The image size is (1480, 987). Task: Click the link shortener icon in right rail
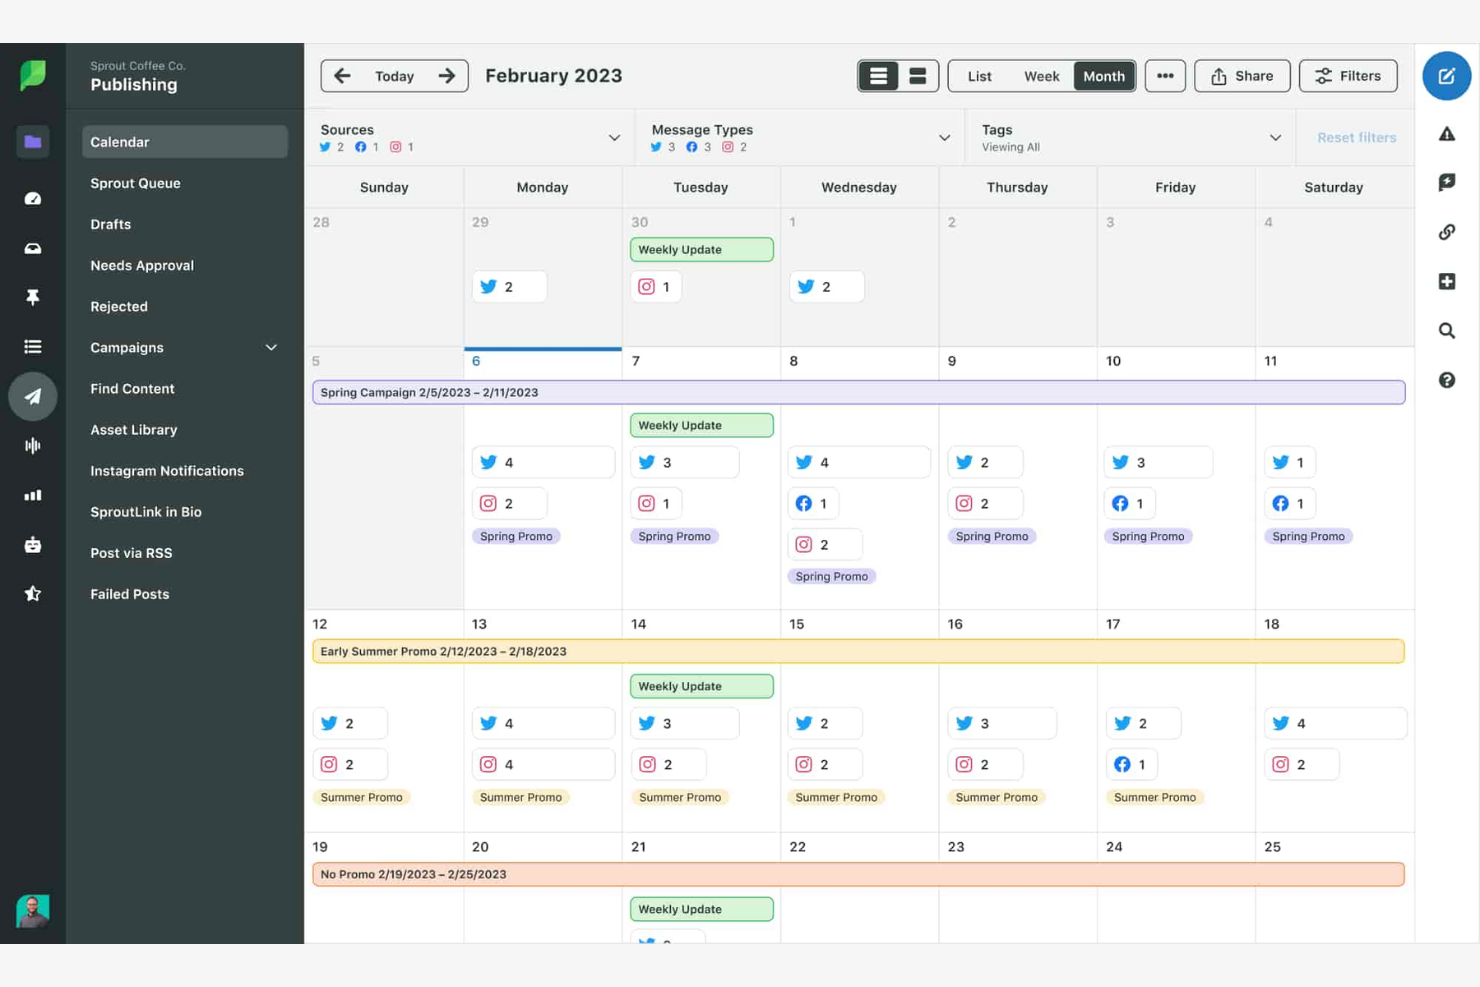pyautogui.click(x=1447, y=232)
